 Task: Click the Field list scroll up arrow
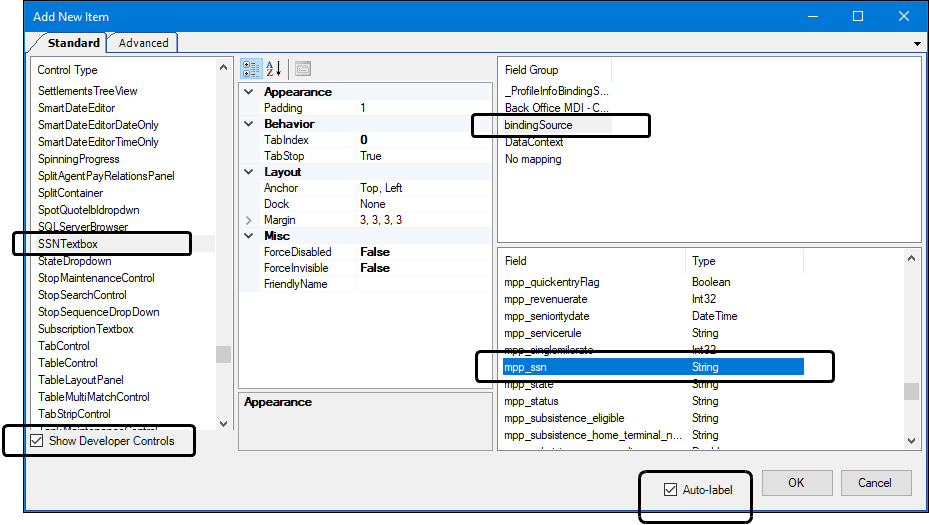pyautogui.click(x=911, y=258)
